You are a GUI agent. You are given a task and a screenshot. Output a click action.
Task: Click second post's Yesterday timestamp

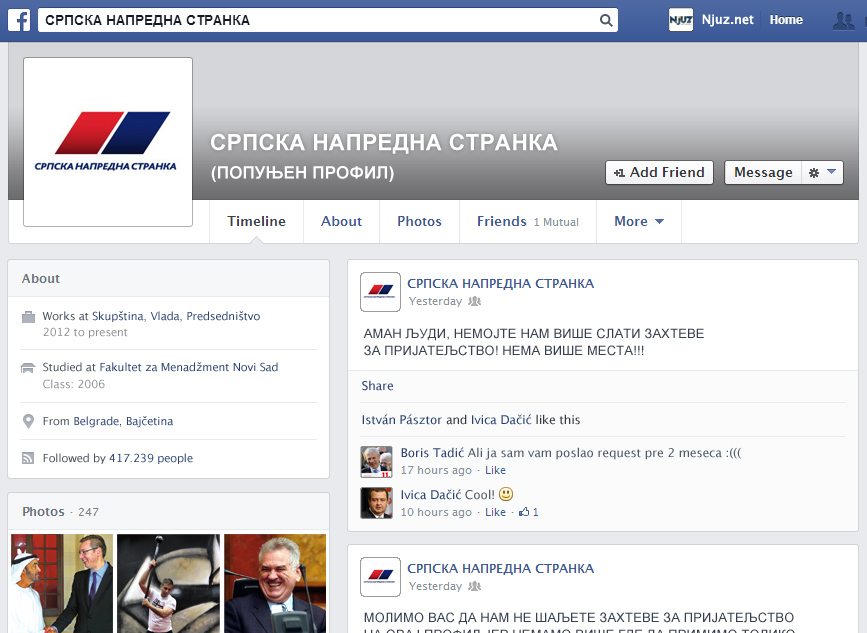[x=435, y=586]
